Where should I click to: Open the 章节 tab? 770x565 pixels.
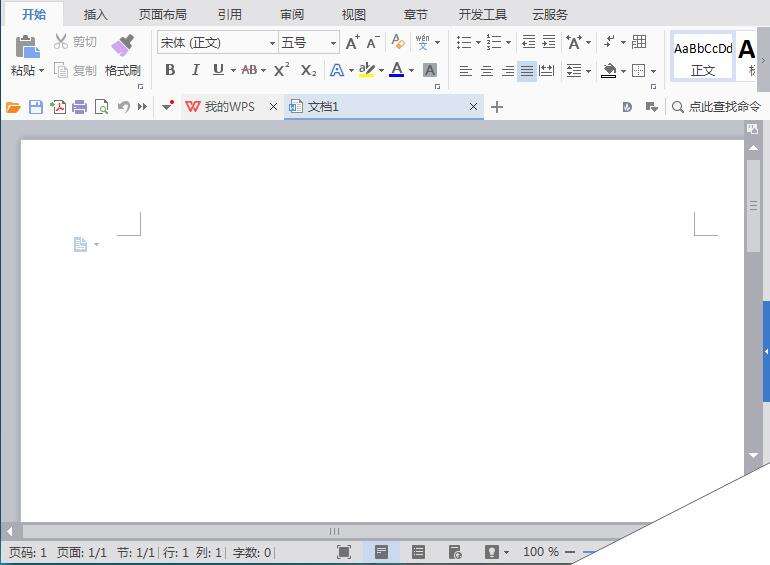click(415, 15)
